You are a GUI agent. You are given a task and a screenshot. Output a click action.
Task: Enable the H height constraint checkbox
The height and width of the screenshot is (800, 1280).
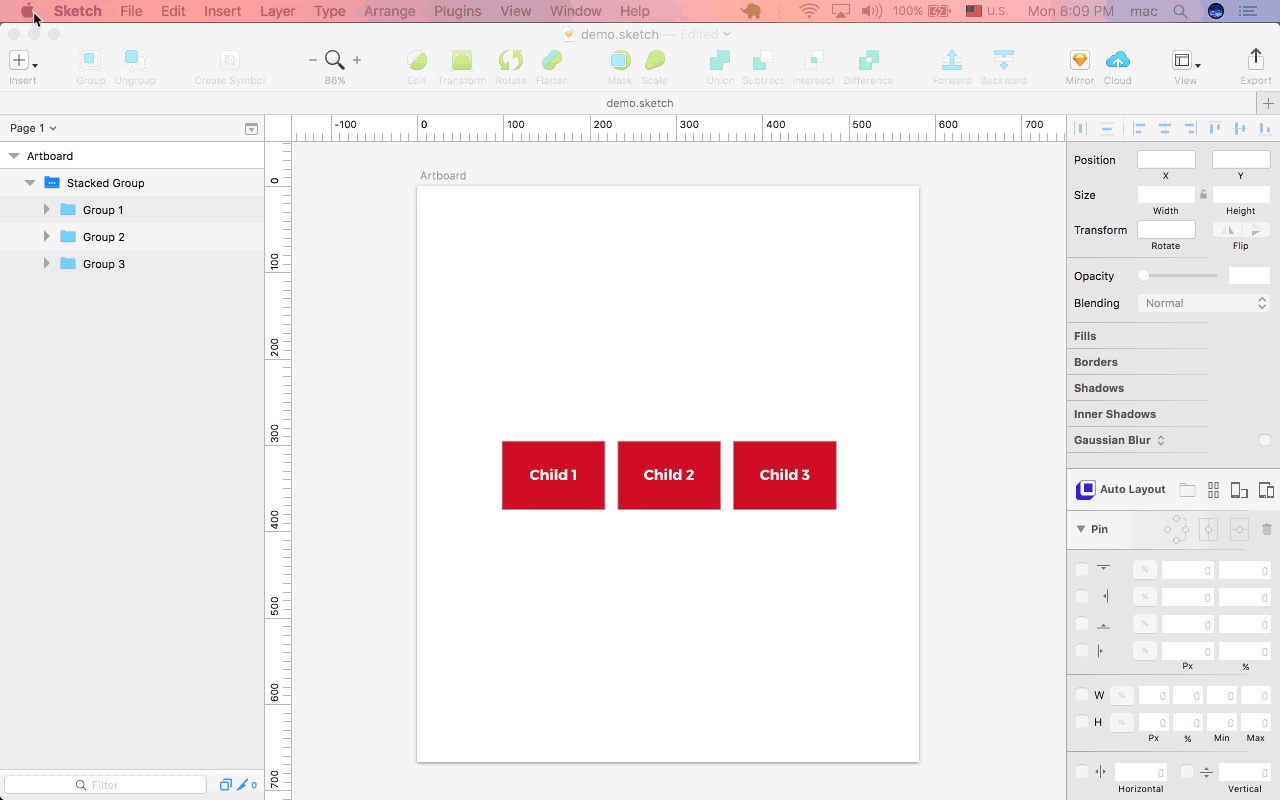[x=1082, y=722]
